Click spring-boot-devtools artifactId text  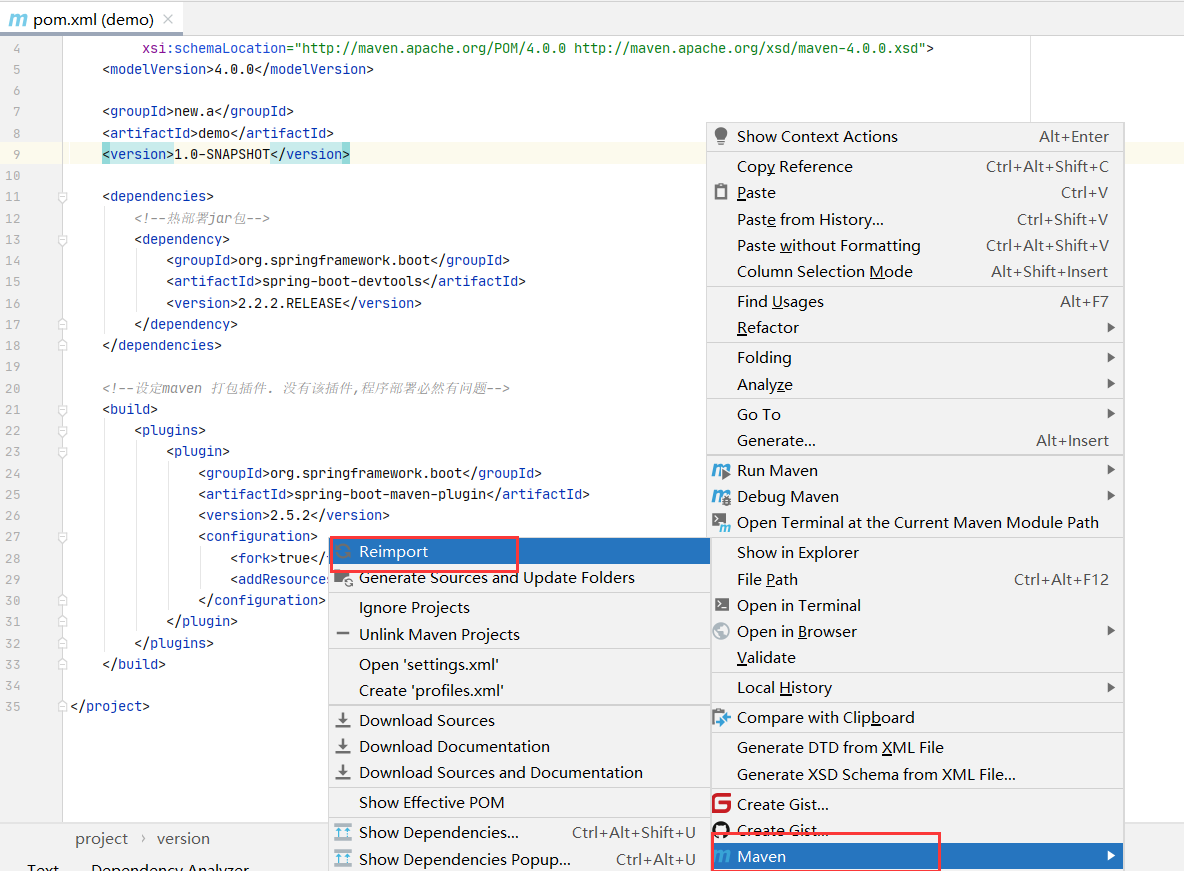(x=342, y=281)
